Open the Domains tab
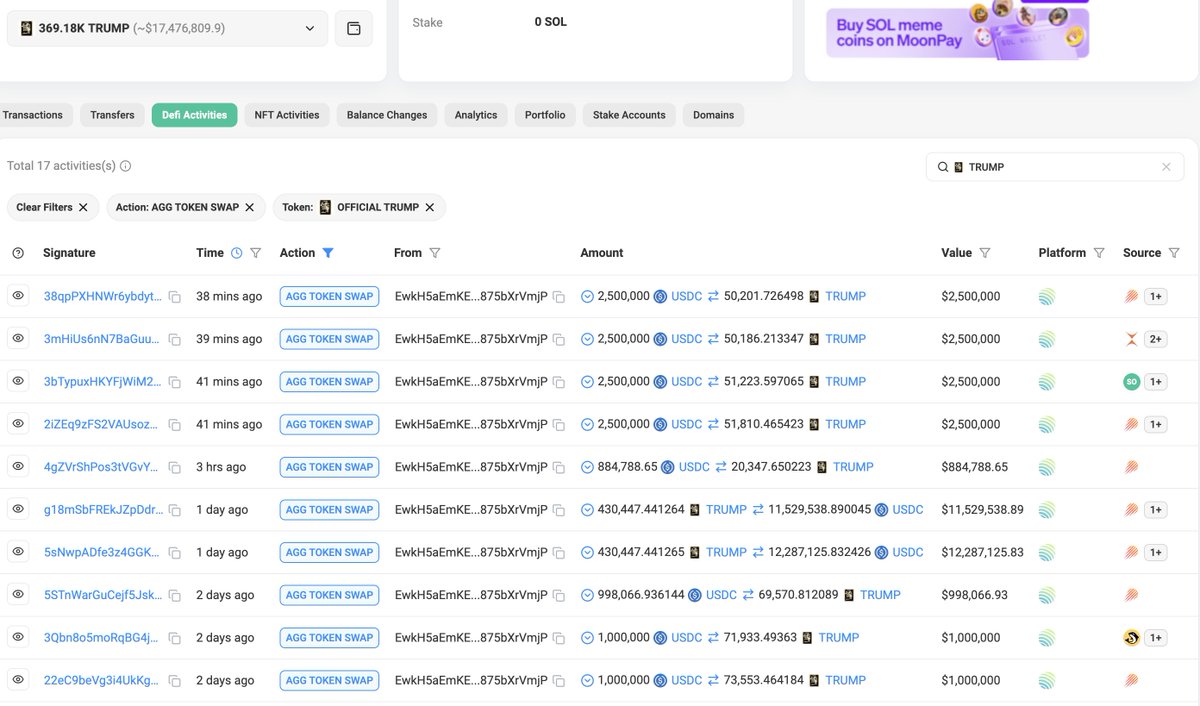The height and width of the screenshot is (706, 1200). (713, 115)
